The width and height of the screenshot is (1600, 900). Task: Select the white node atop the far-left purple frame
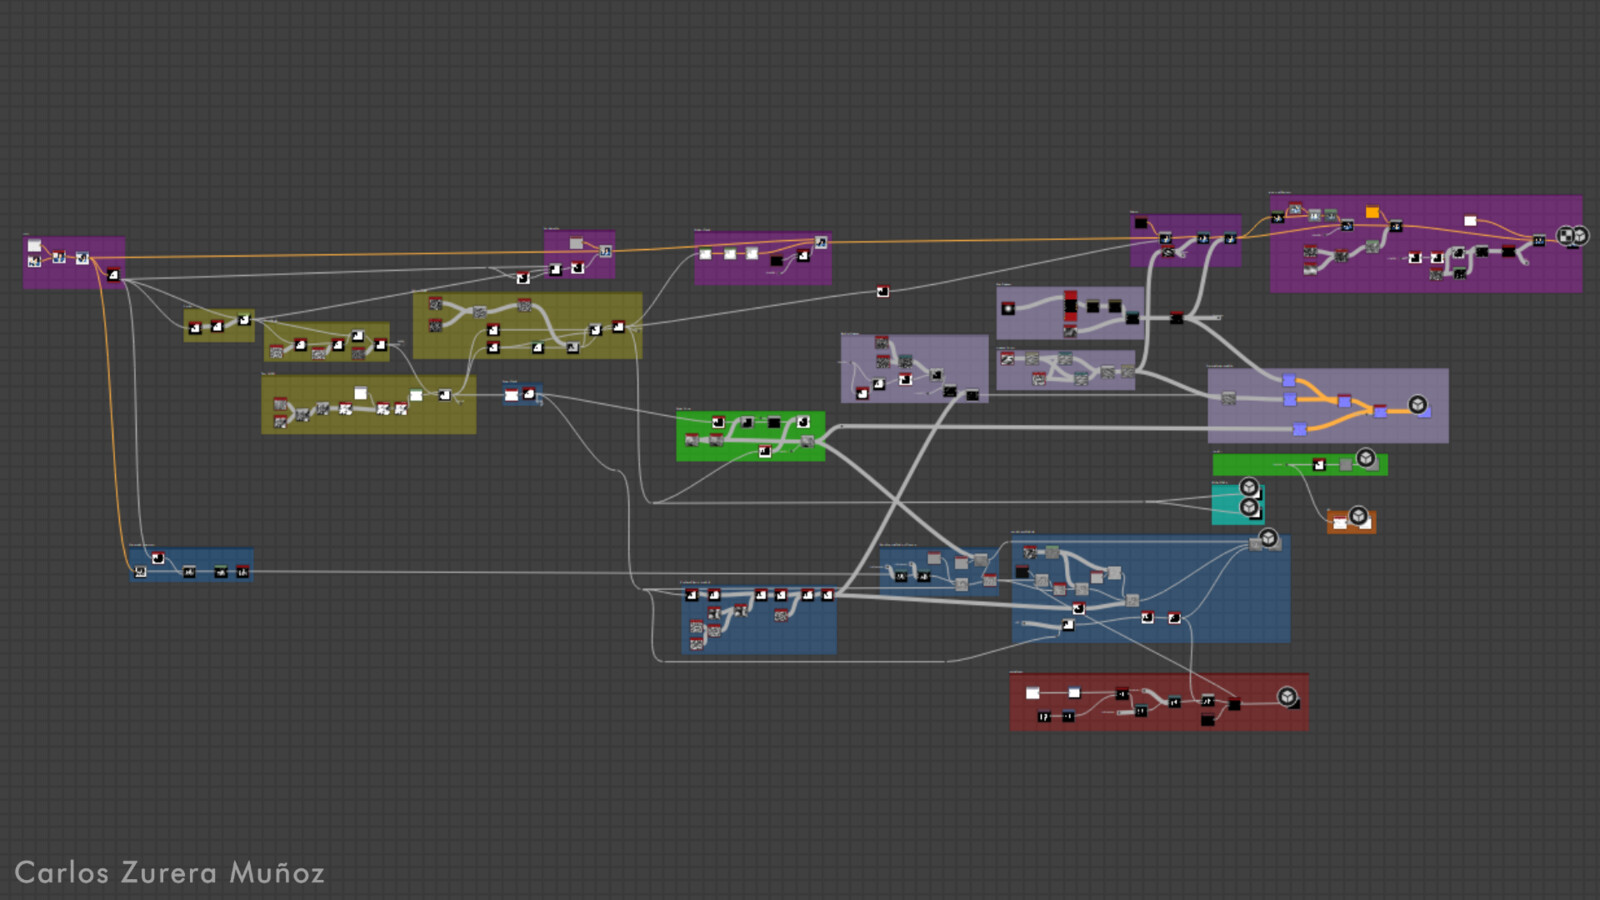click(34, 246)
